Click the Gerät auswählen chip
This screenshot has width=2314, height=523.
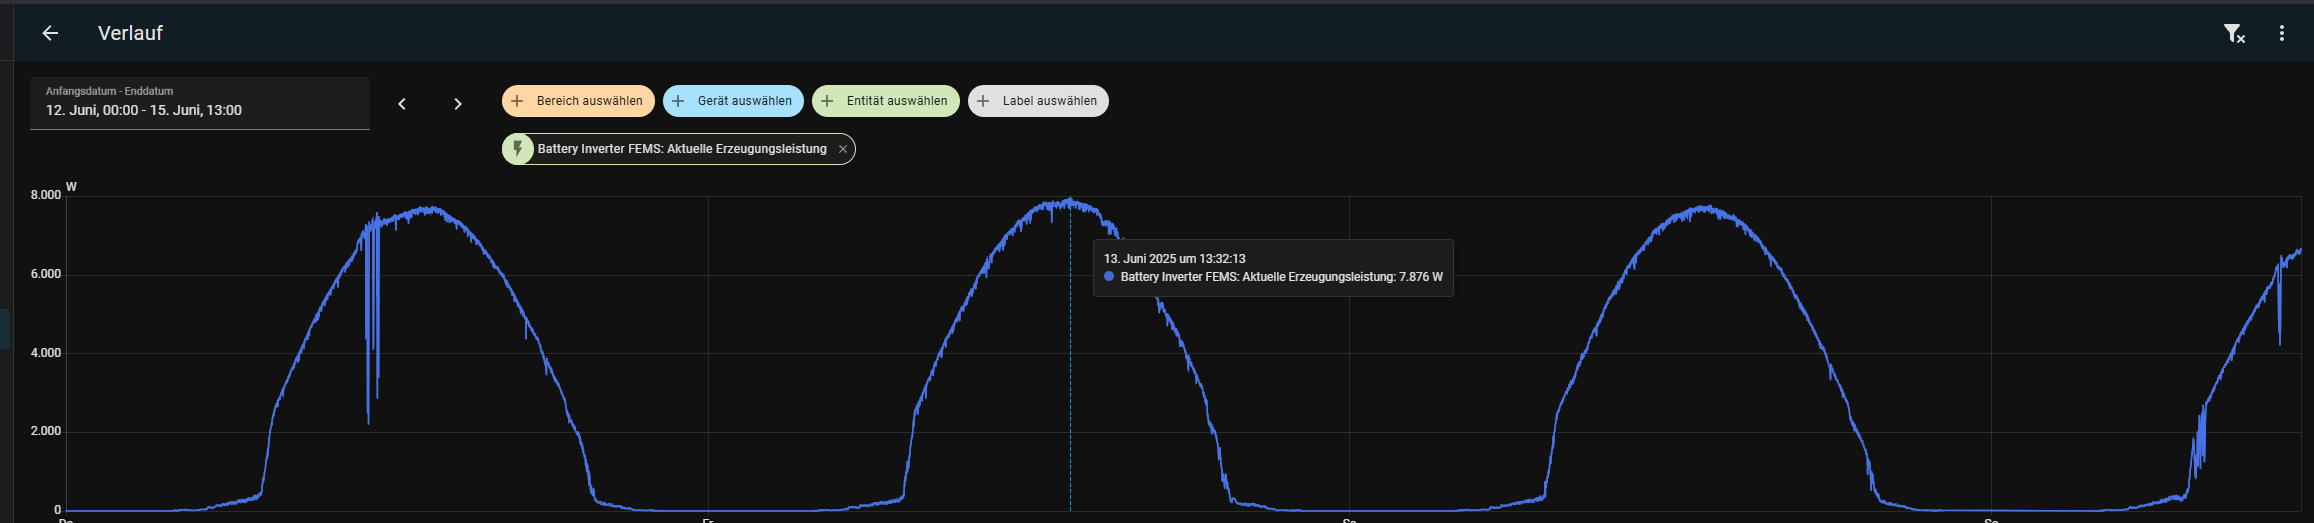point(733,101)
